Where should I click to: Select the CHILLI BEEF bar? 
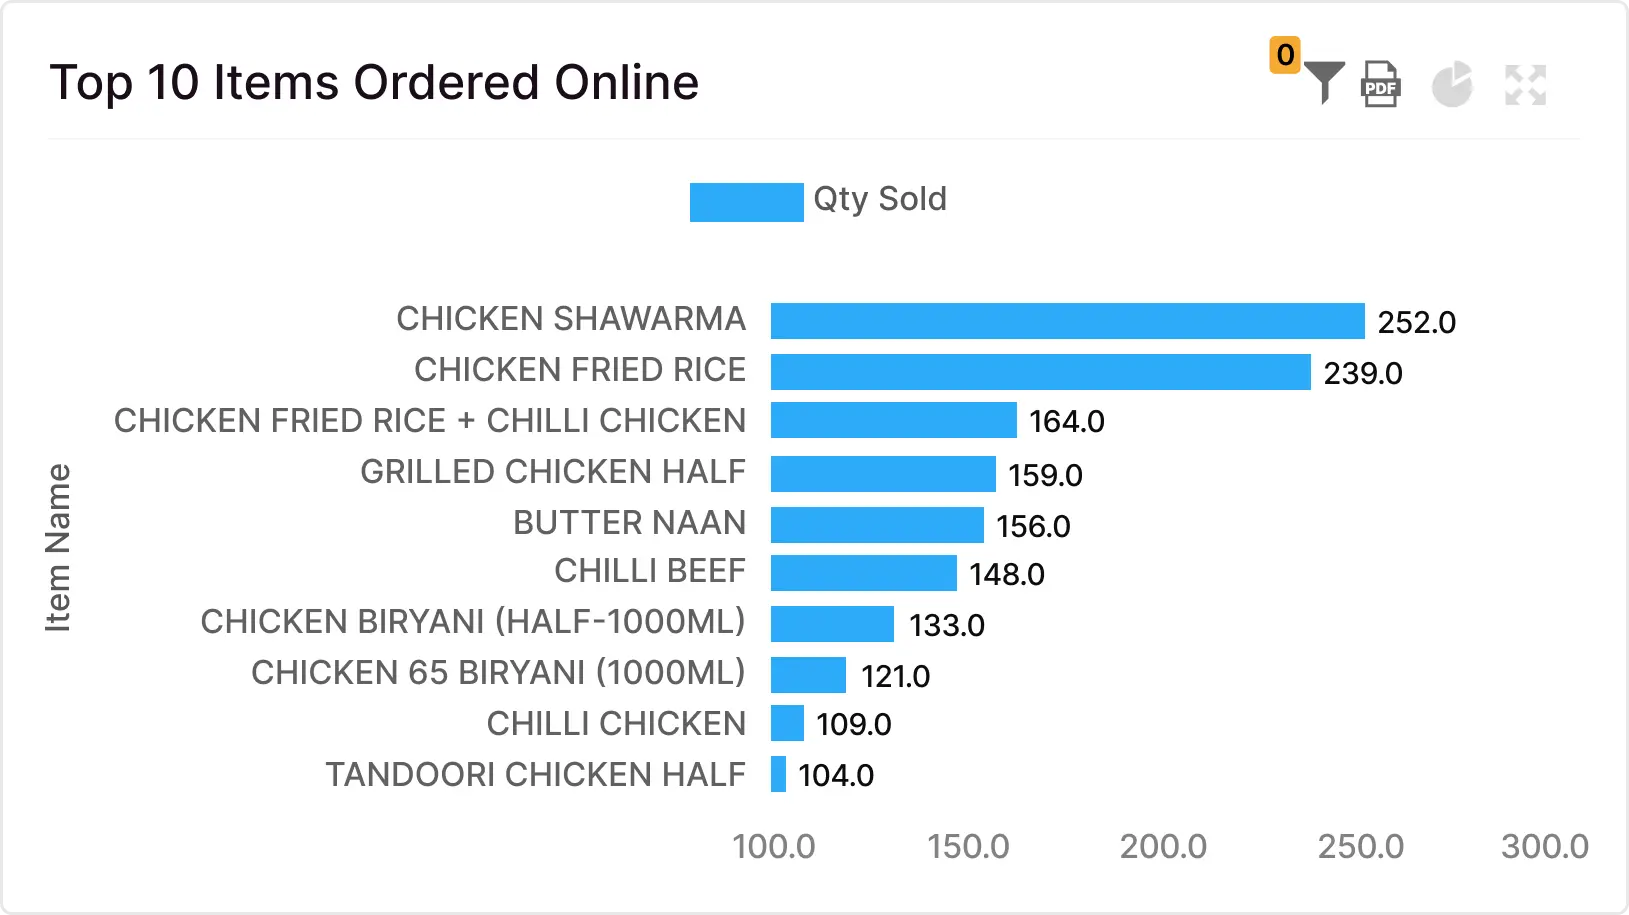pyautogui.click(x=863, y=573)
